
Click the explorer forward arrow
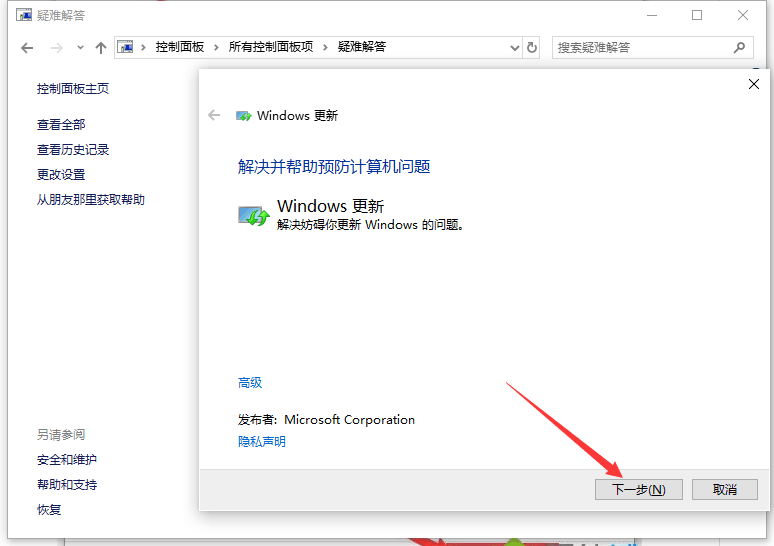pyautogui.click(x=57, y=48)
